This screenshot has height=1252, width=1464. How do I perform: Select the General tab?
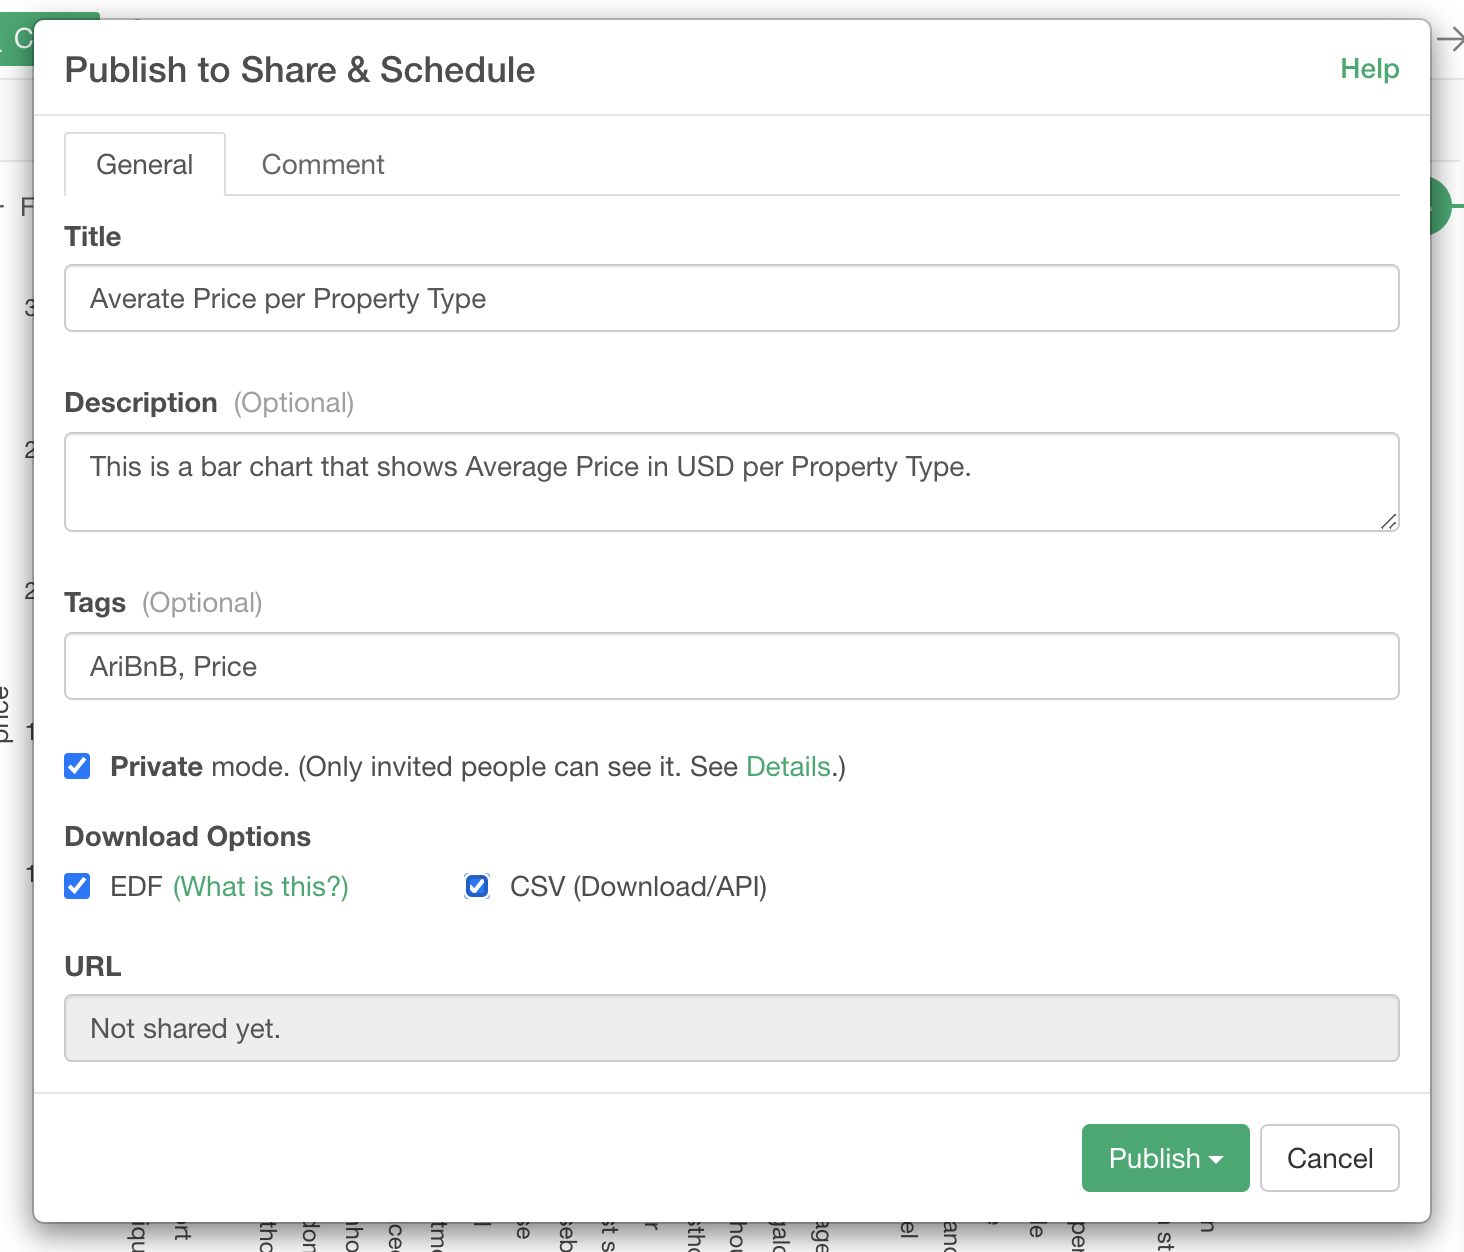145,165
